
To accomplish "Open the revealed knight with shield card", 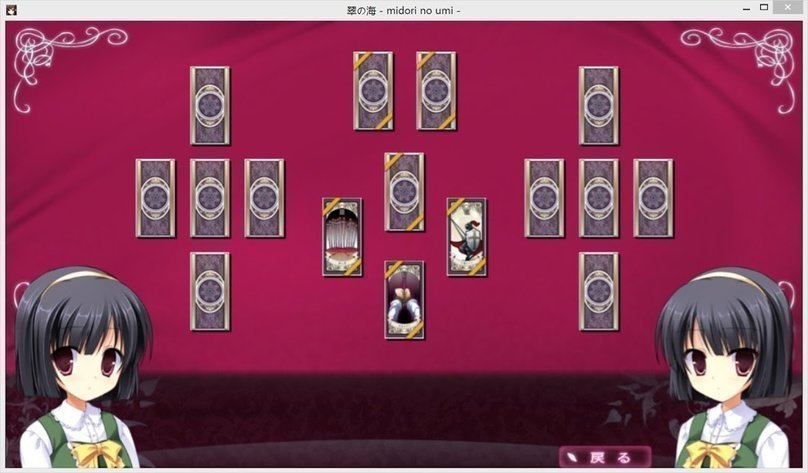I will [467, 237].
